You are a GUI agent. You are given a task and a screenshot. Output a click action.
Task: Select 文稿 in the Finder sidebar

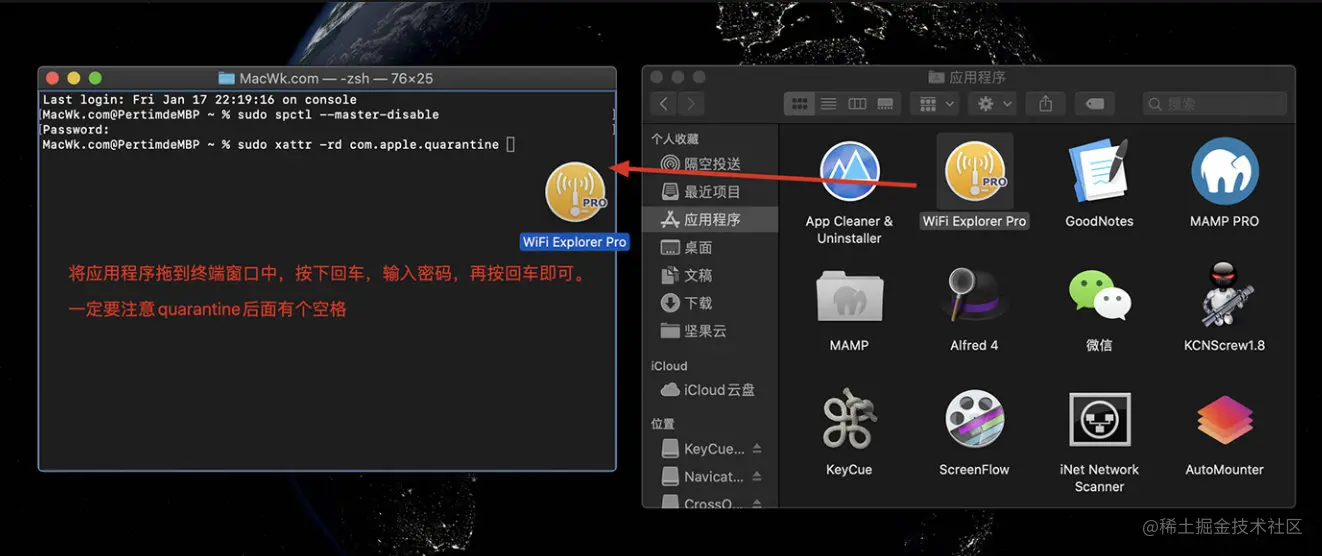coord(711,275)
